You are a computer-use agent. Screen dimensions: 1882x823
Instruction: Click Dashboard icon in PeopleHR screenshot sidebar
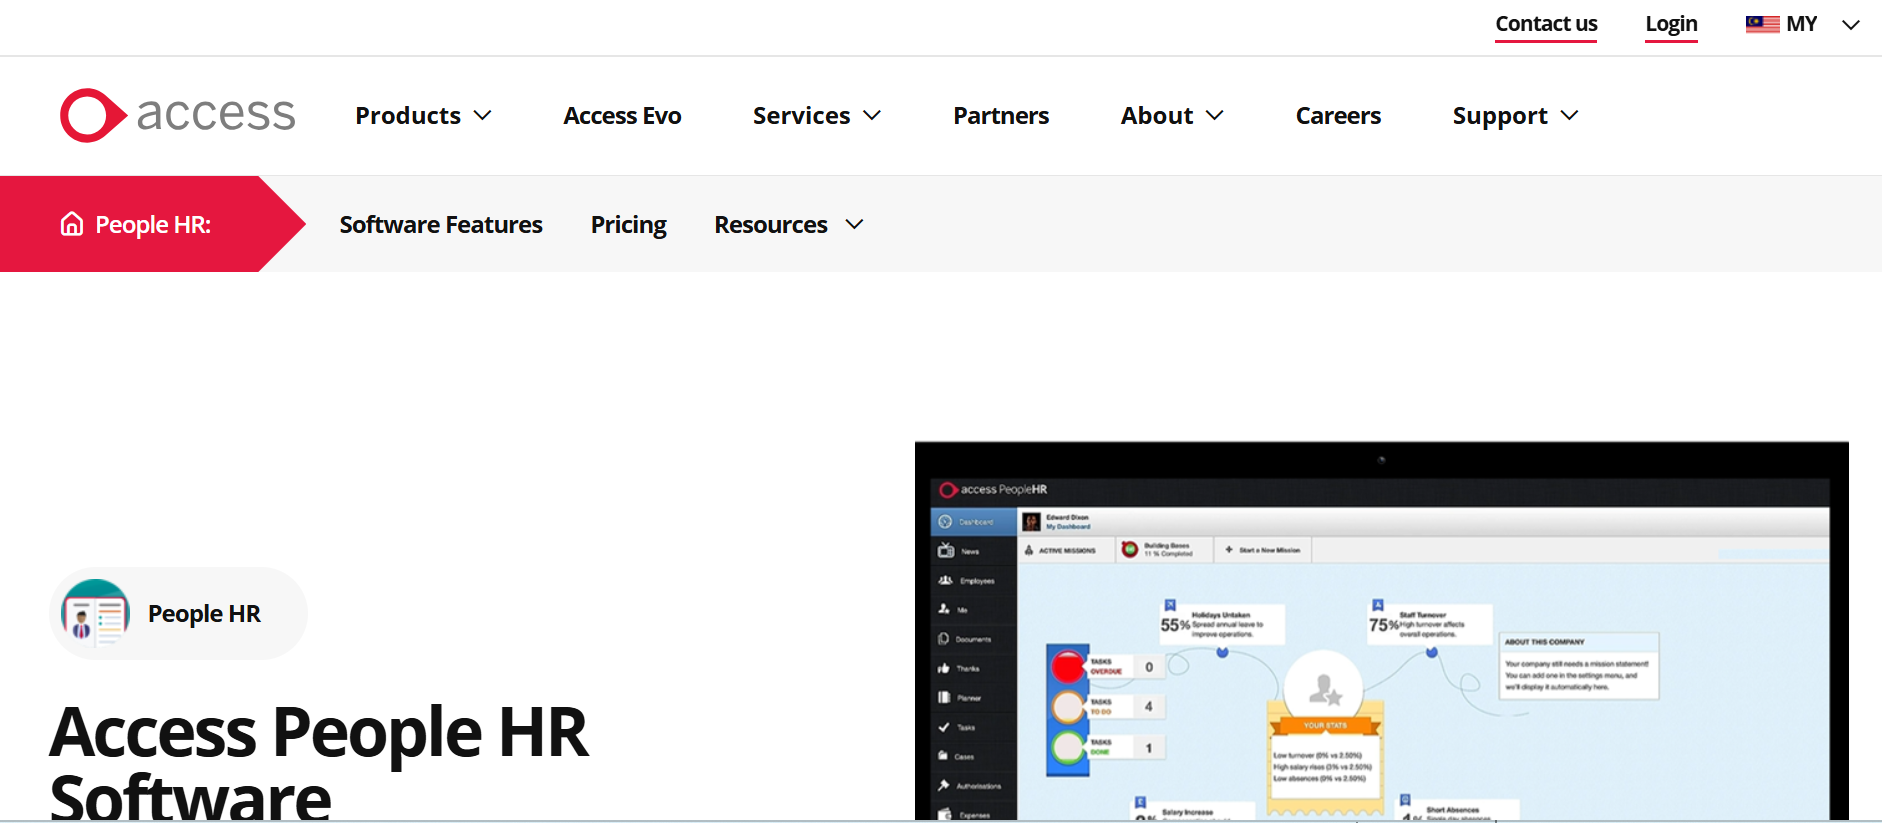point(945,522)
